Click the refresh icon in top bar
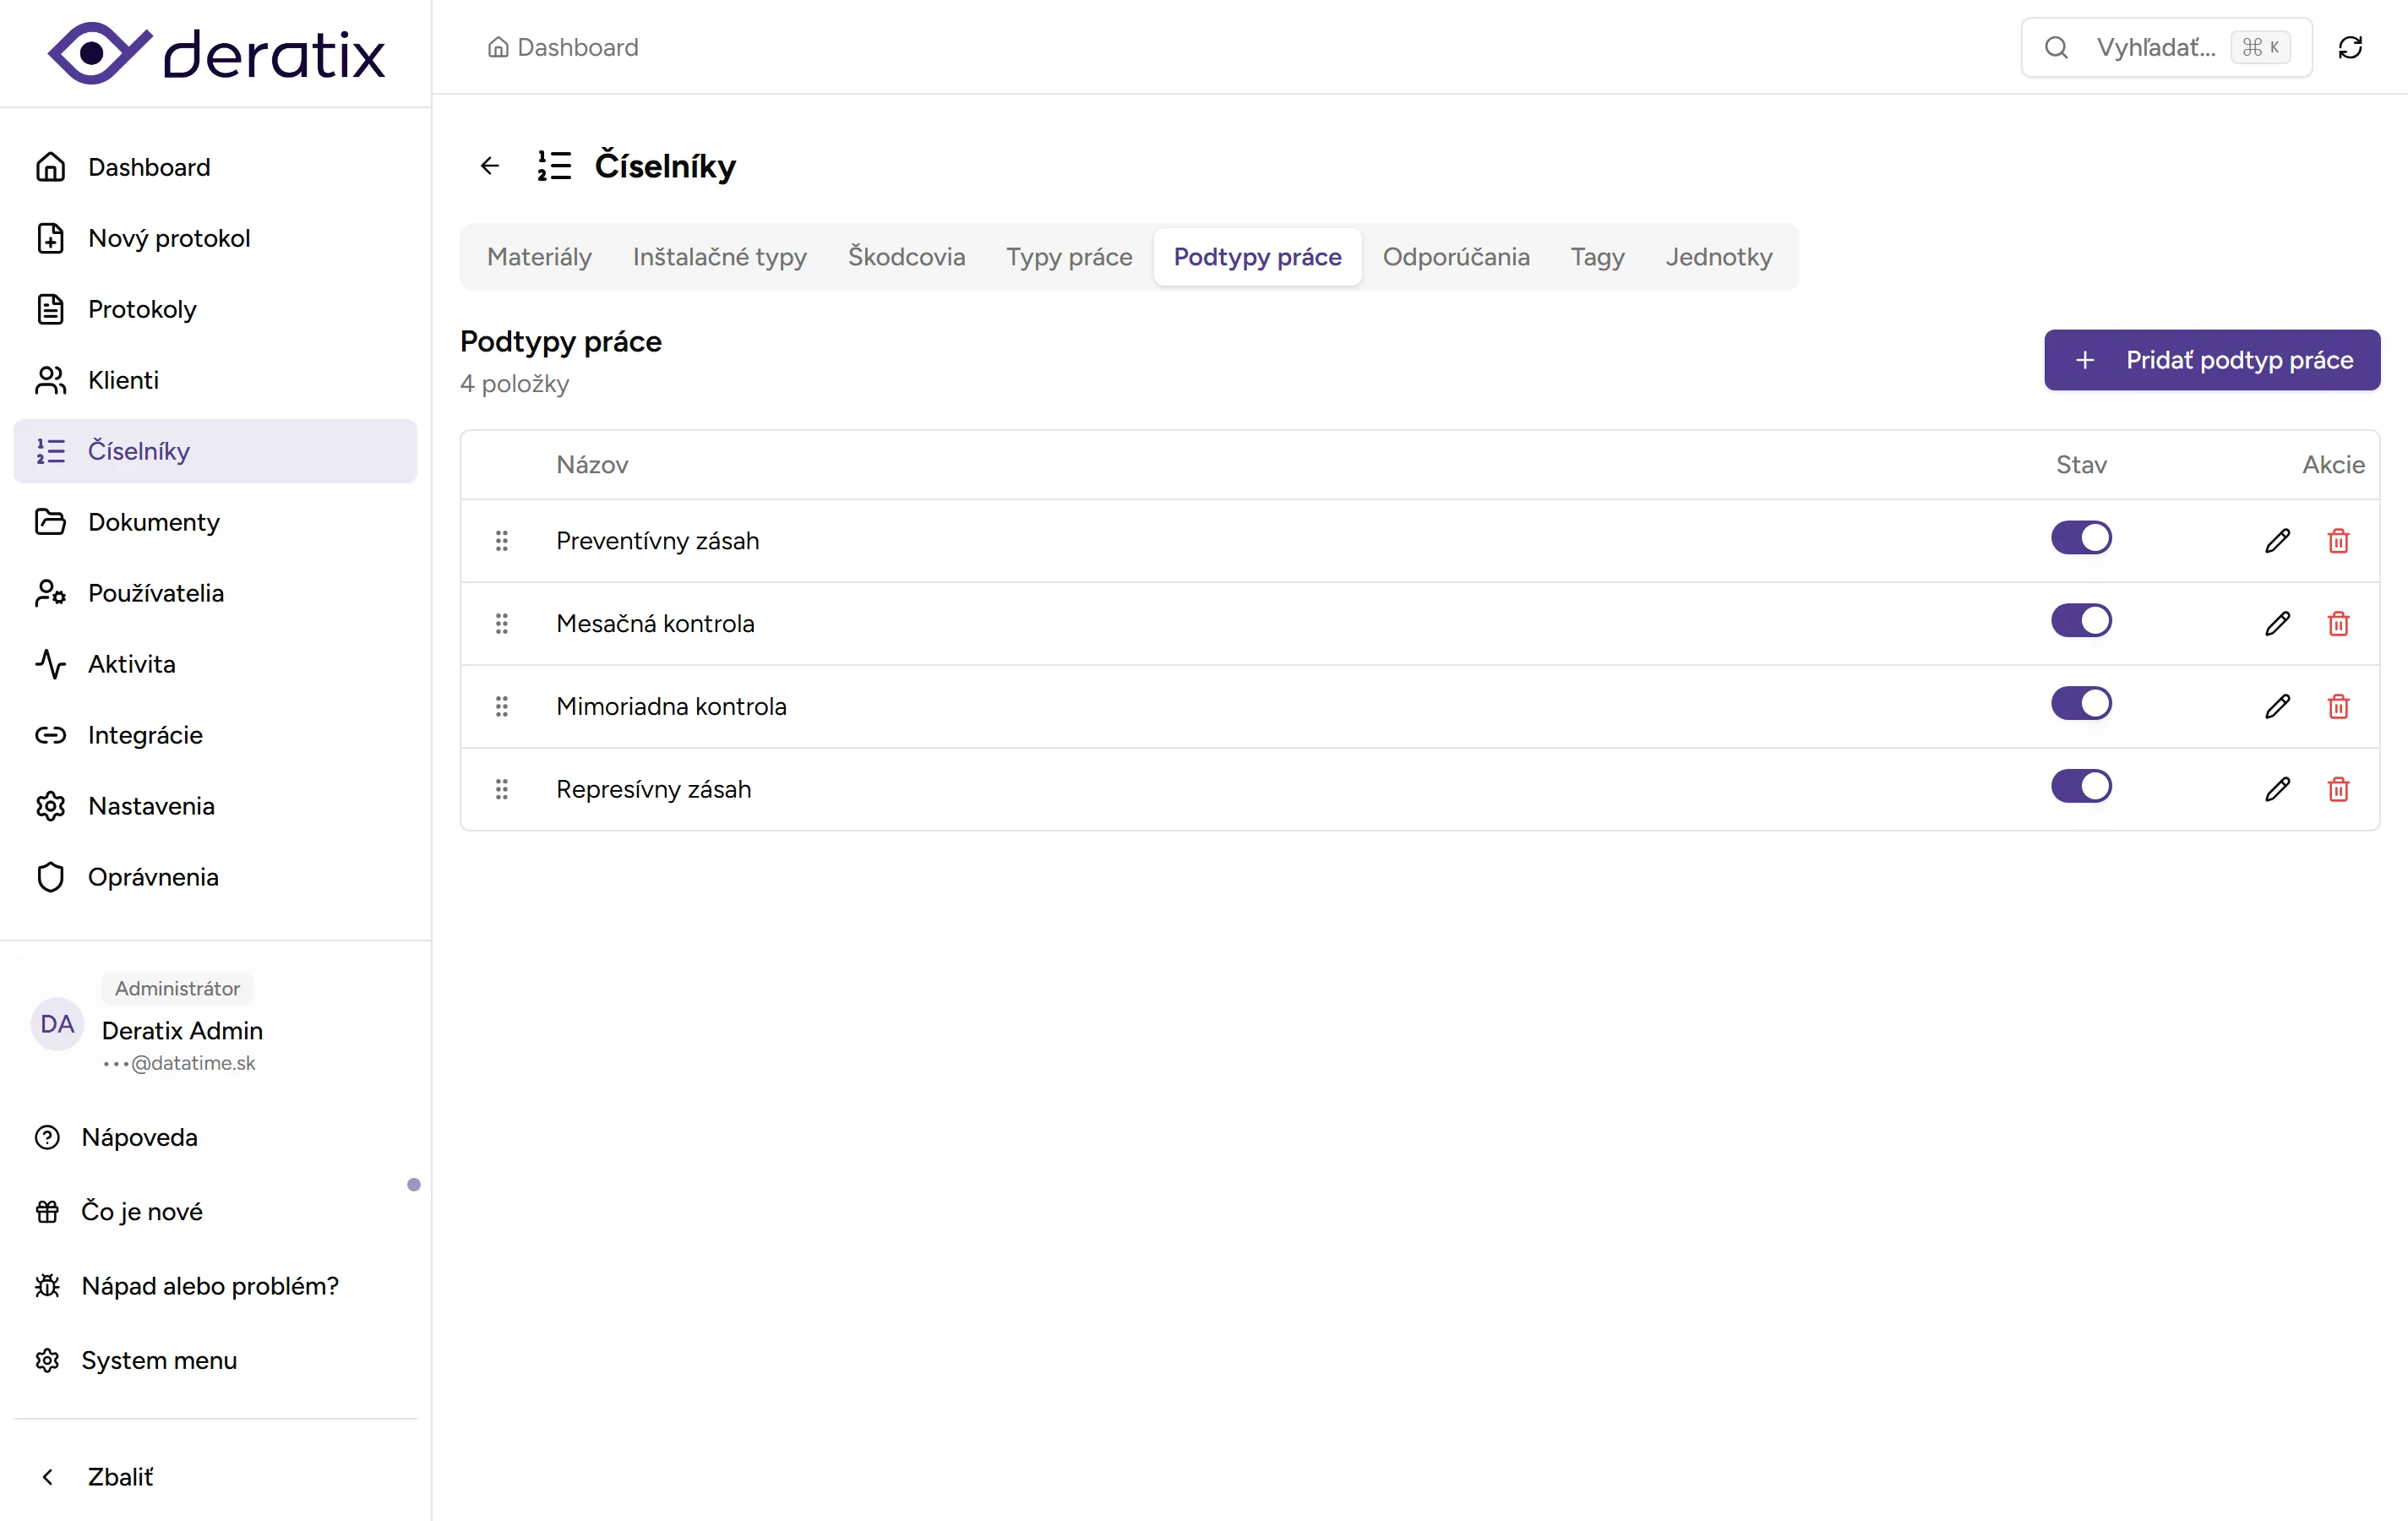 coord(2349,47)
